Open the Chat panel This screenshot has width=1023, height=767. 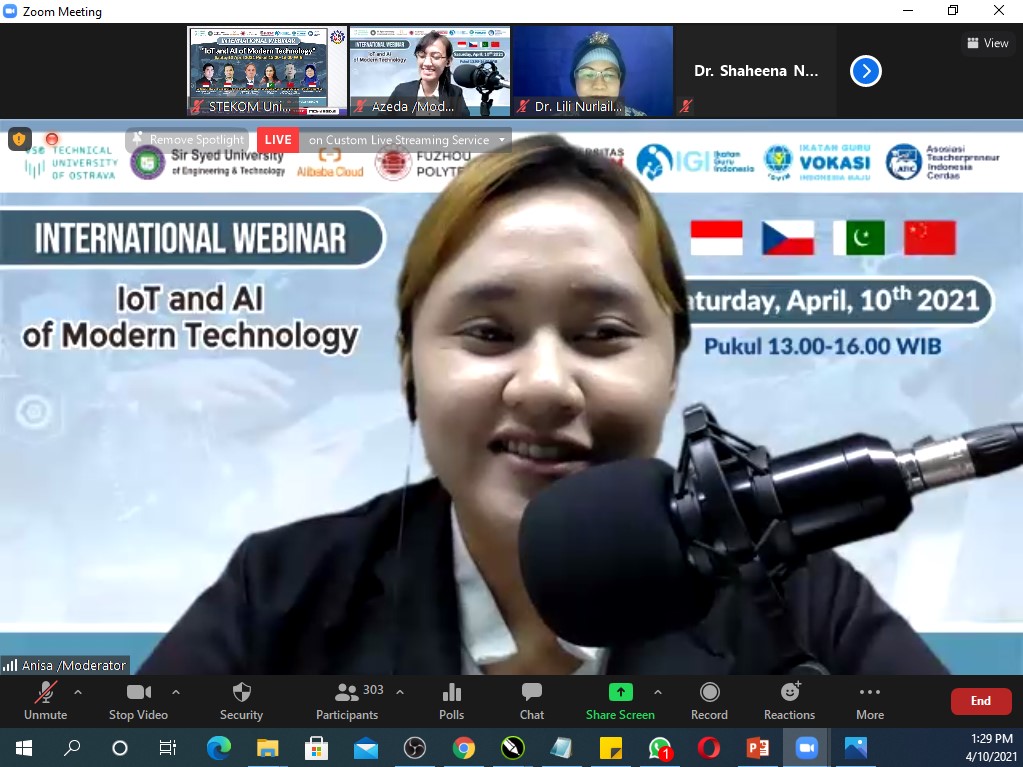532,701
